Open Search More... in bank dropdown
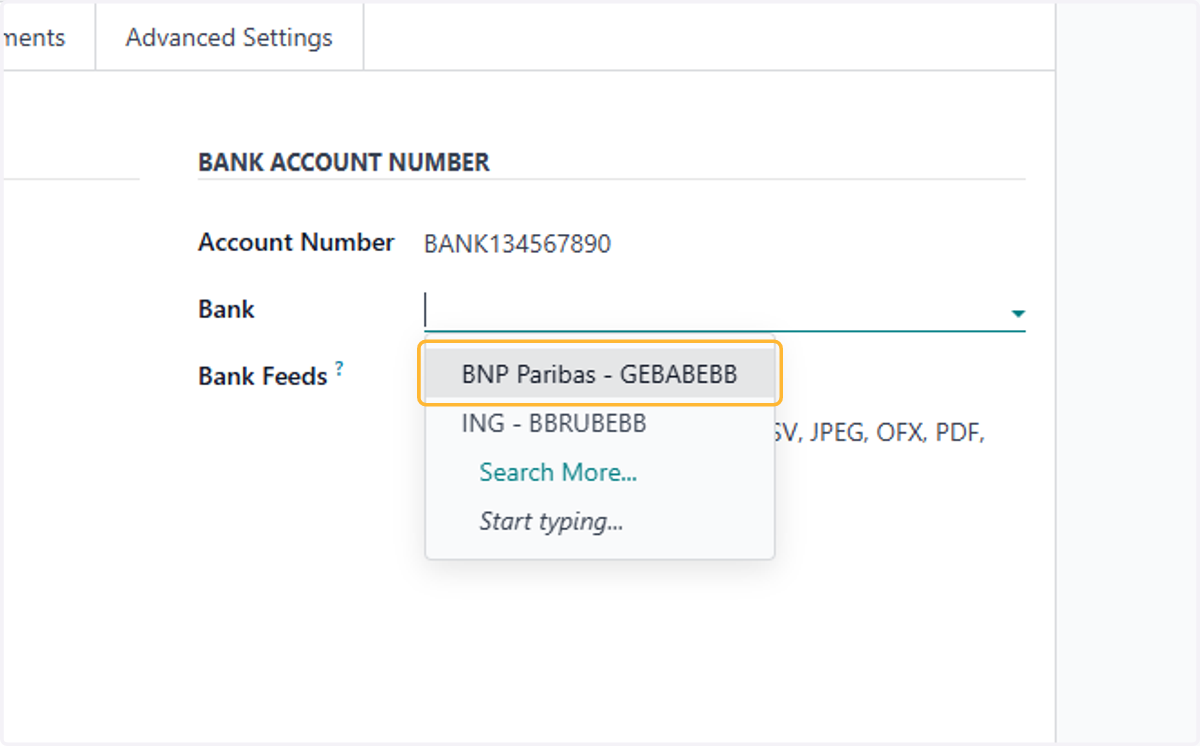The width and height of the screenshot is (1200, 746). 558,472
